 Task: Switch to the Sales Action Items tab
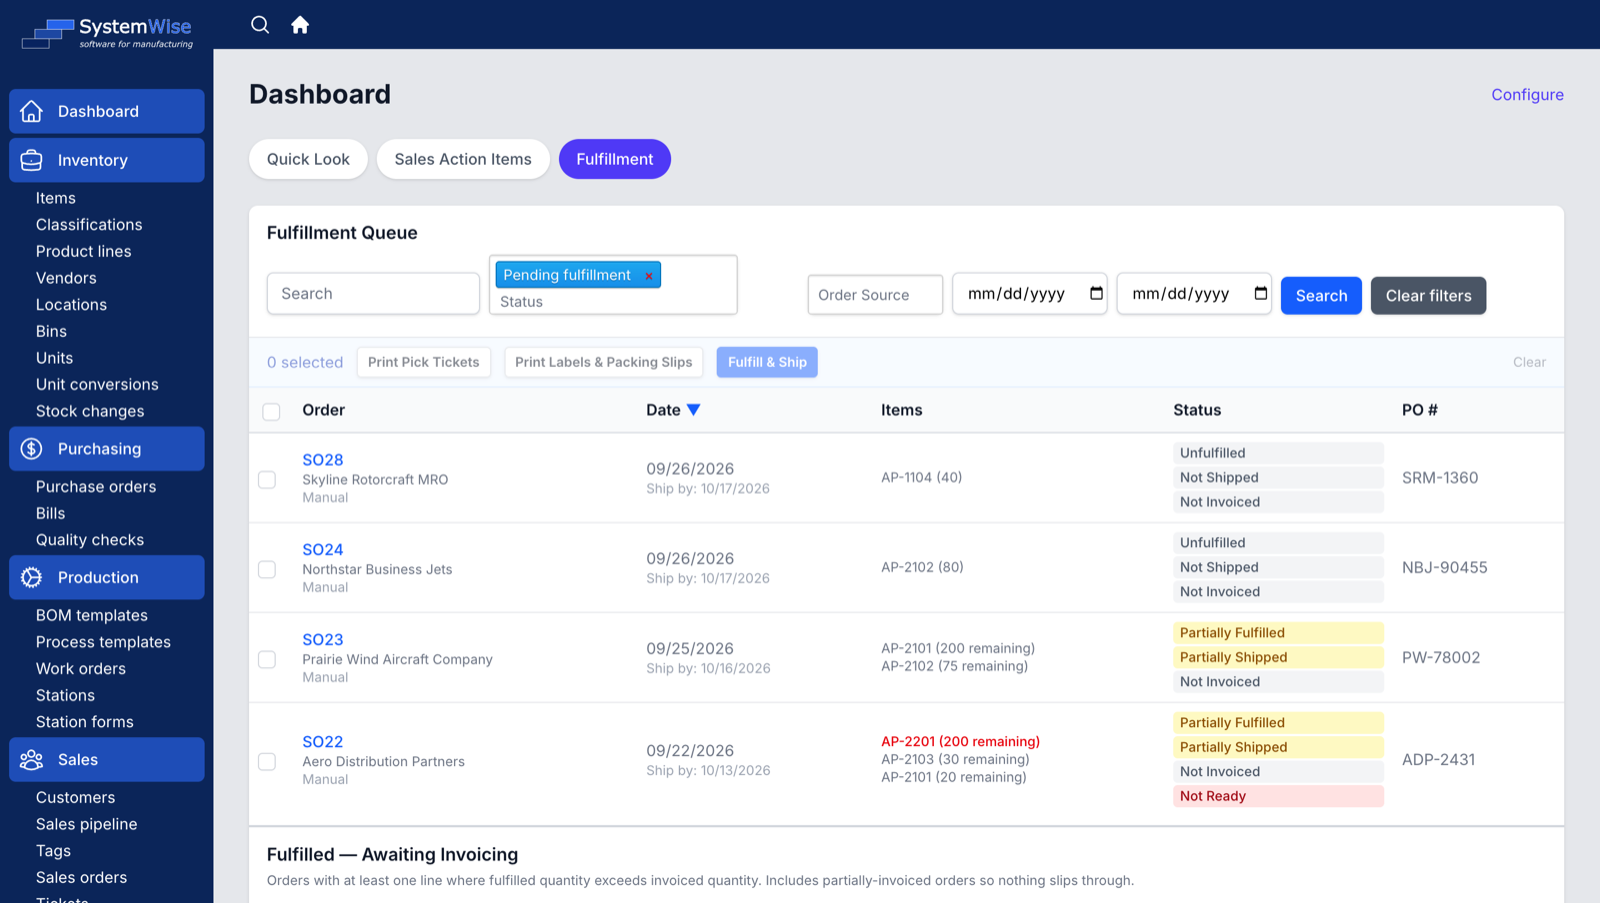[x=463, y=159]
